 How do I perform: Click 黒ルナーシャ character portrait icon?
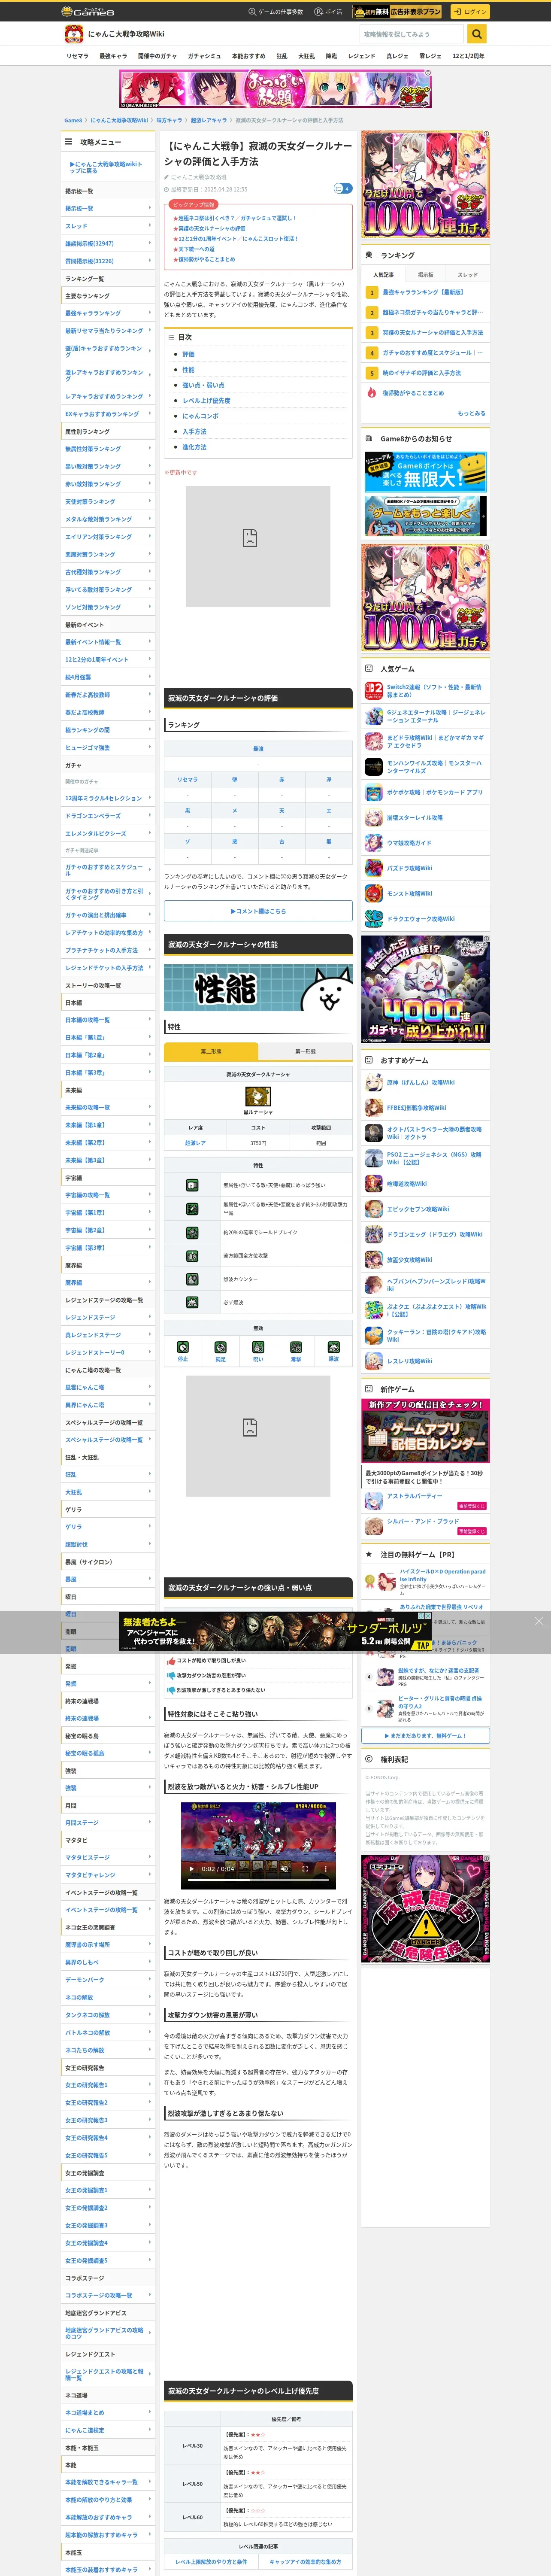[x=258, y=1096]
